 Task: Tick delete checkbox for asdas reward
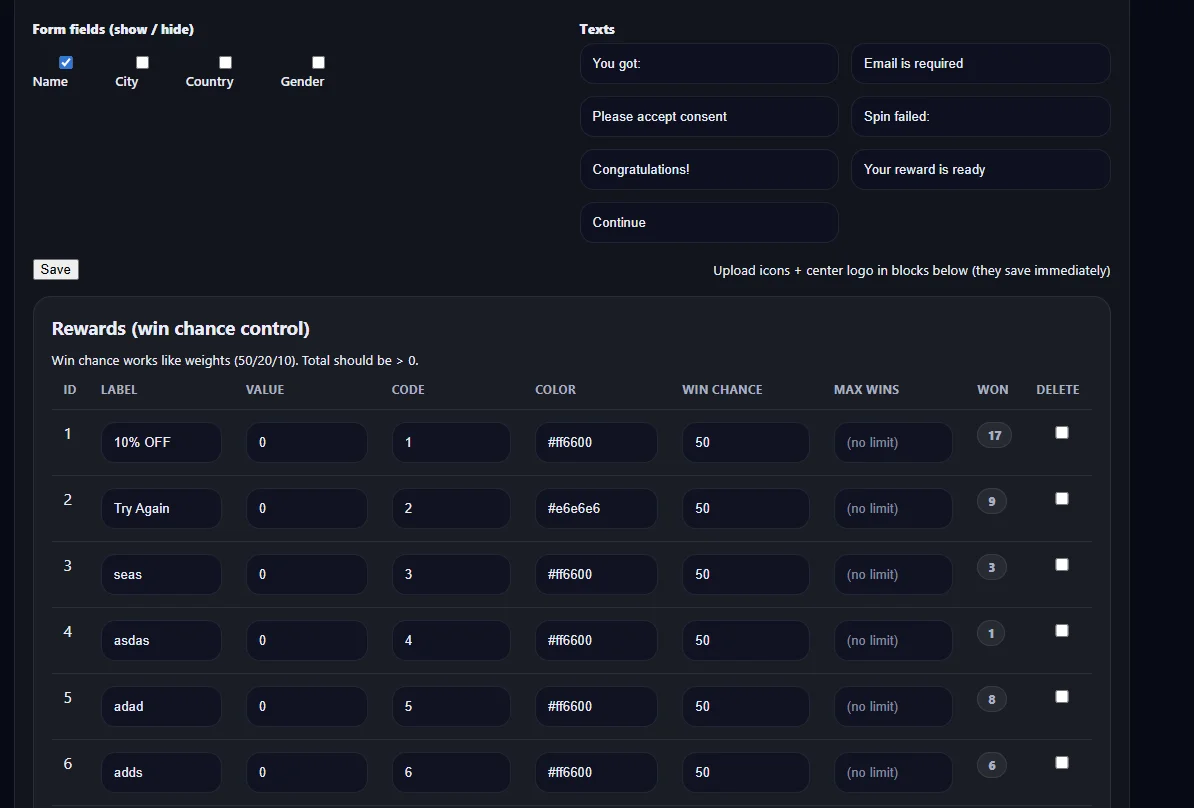pos(1062,631)
